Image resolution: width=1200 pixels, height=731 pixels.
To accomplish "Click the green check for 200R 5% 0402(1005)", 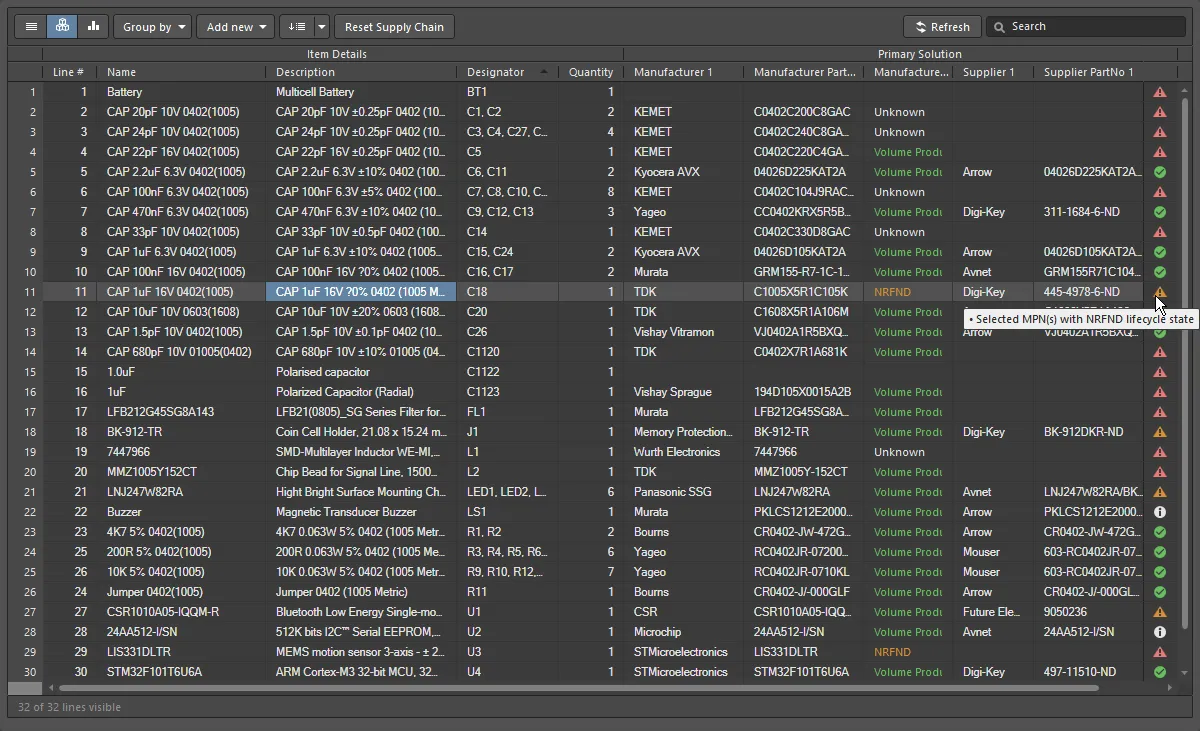I will click(1160, 552).
